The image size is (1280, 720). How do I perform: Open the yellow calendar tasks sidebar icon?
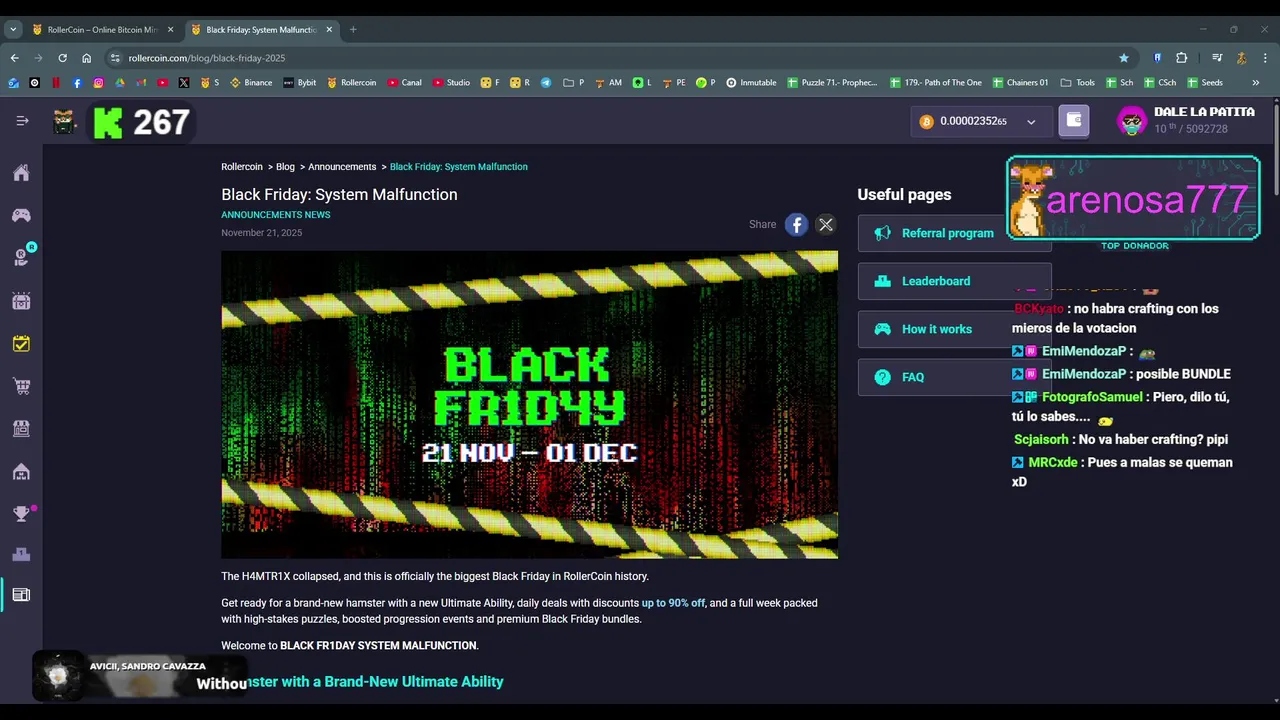tap(21, 343)
